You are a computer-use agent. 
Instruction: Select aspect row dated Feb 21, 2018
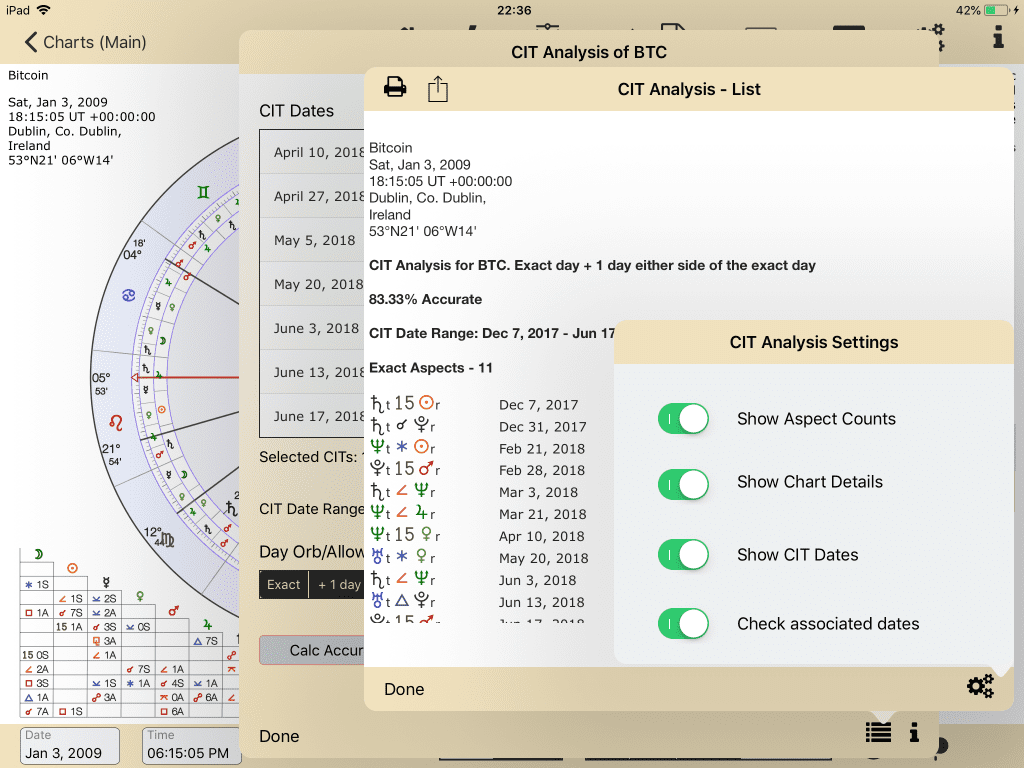(478, 448)
